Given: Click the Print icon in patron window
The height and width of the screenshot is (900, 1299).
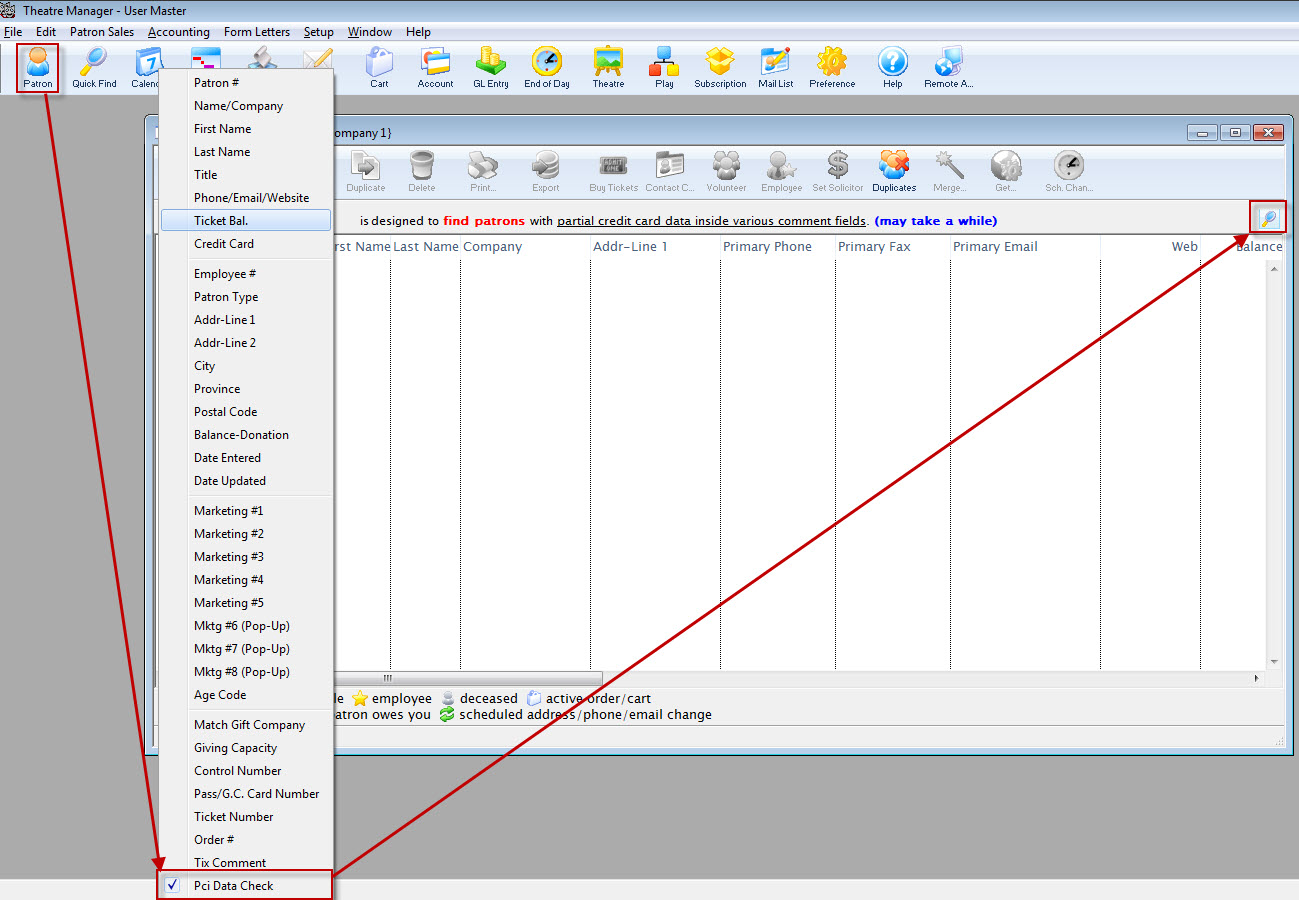Looking at the screenshot, I should click(483, 172).
